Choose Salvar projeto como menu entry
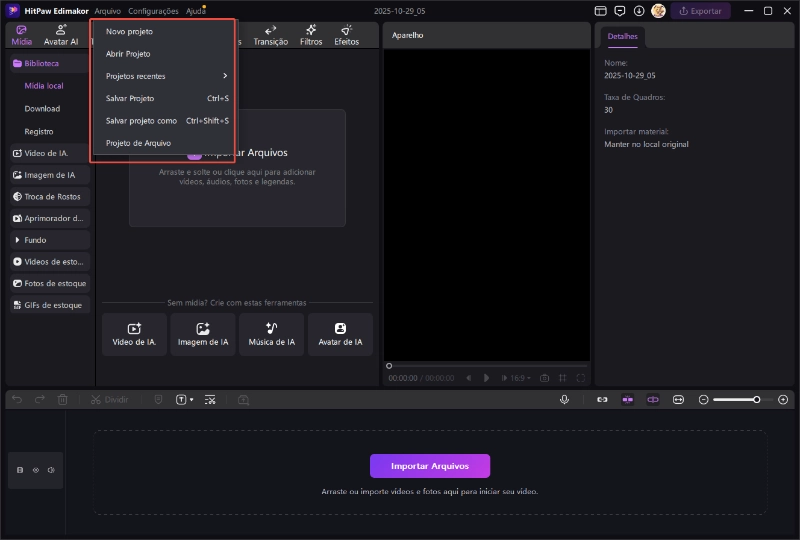Screen dimensions: 800x540 141,121
